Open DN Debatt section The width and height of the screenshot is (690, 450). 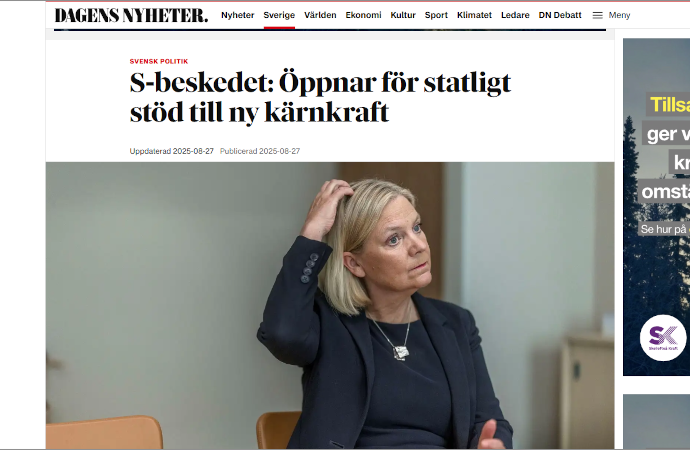[x=560, y=15]
